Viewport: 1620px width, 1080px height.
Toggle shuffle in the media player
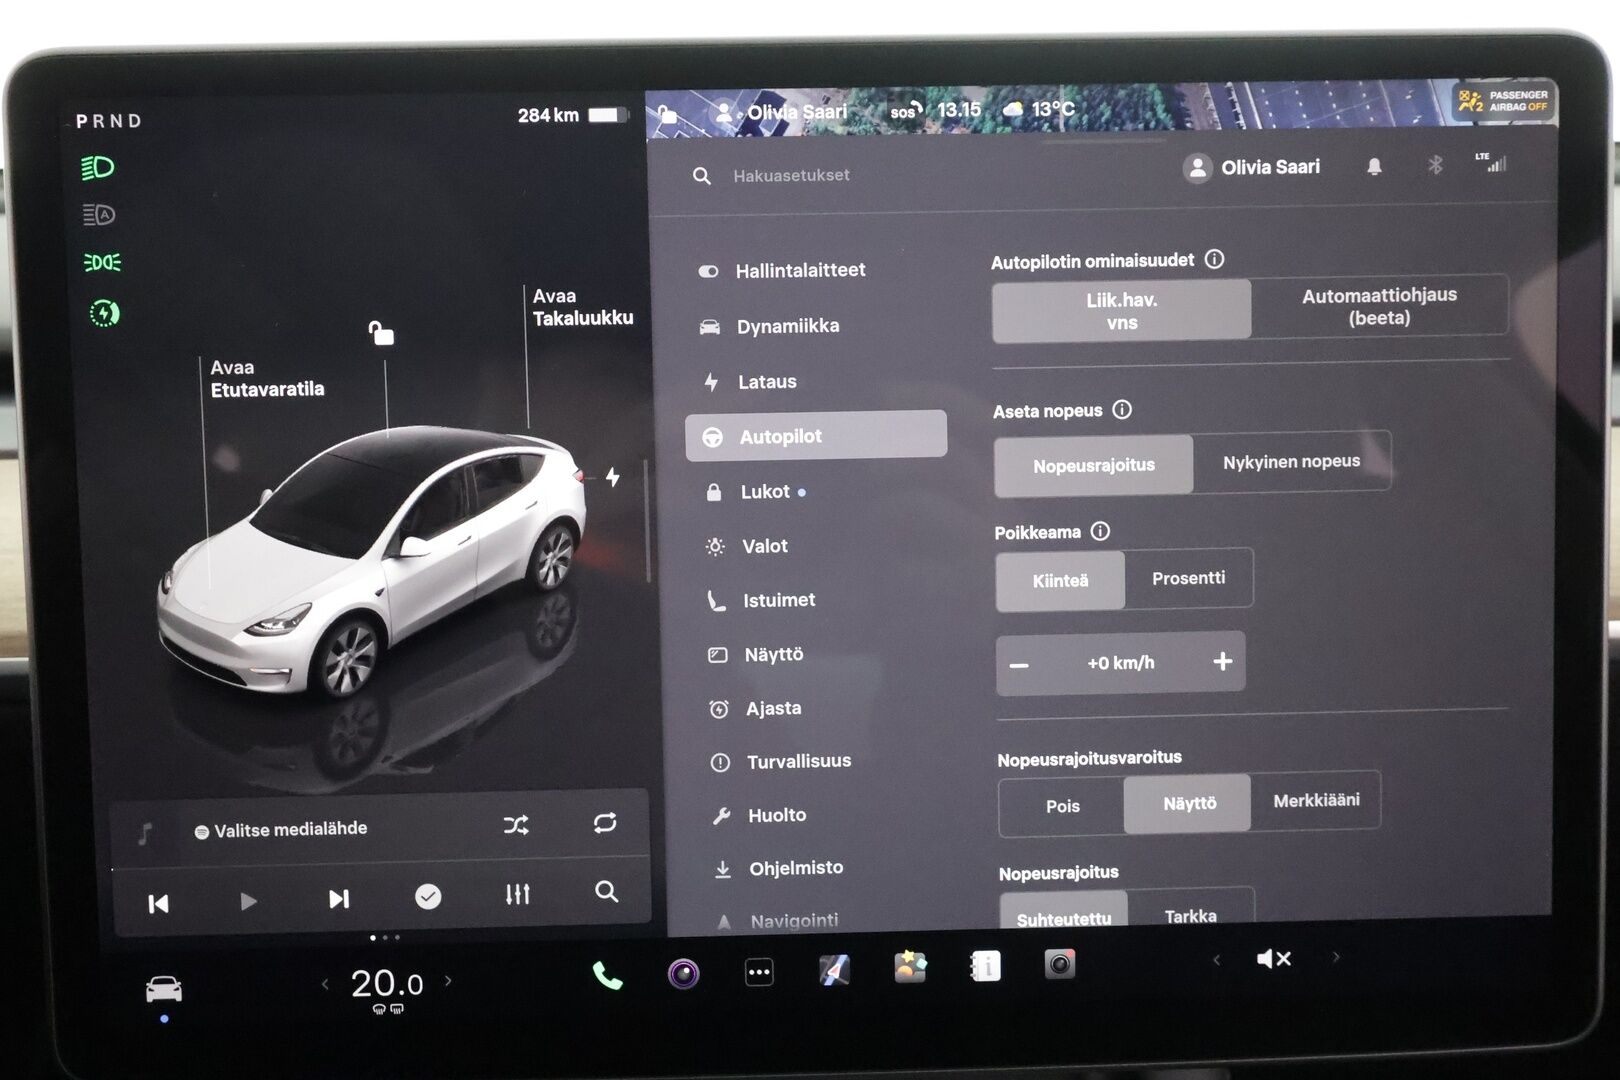[517, 827]
